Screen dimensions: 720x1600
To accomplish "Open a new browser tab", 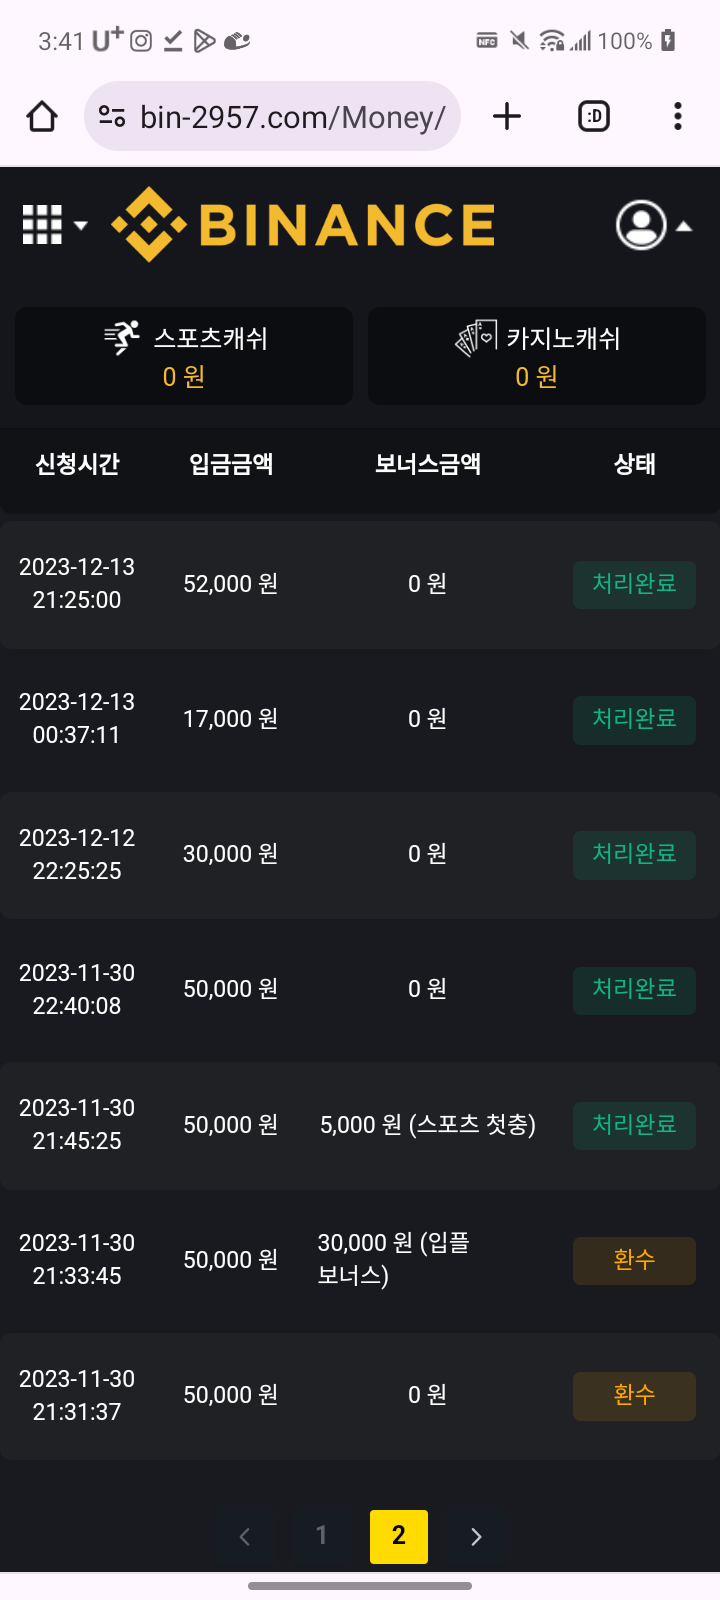I will [507, 117].
